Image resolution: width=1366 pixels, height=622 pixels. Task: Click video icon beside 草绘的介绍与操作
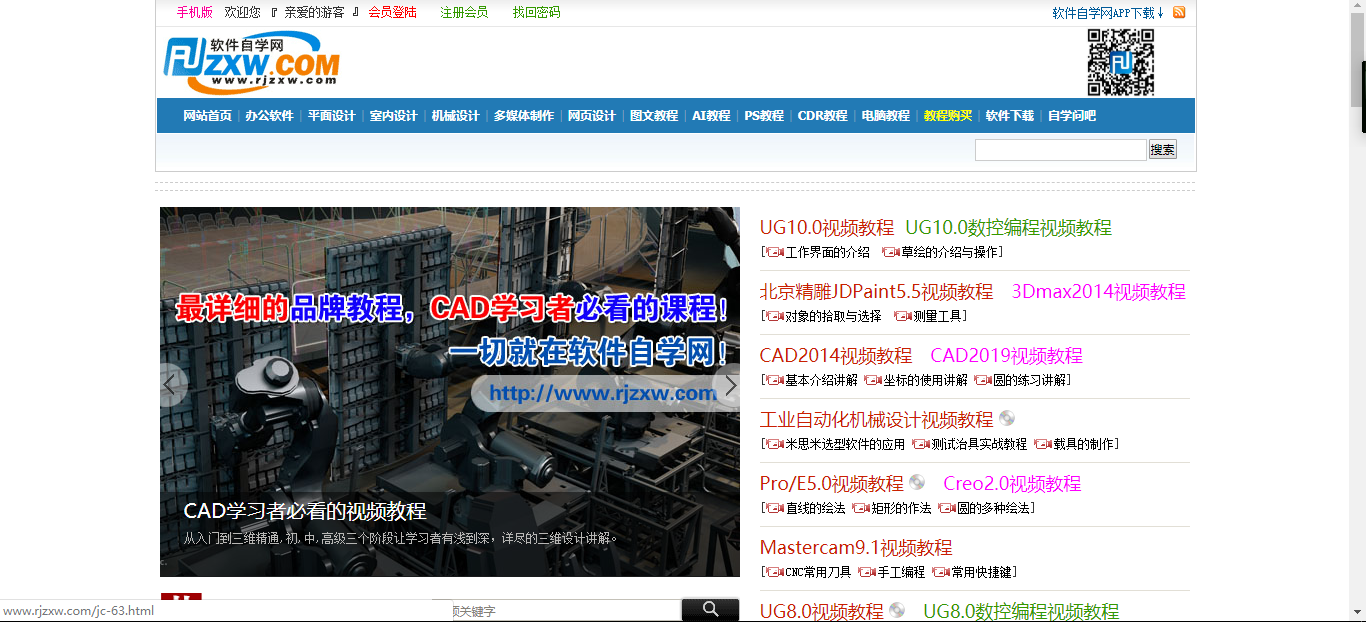tap(890, 252)
